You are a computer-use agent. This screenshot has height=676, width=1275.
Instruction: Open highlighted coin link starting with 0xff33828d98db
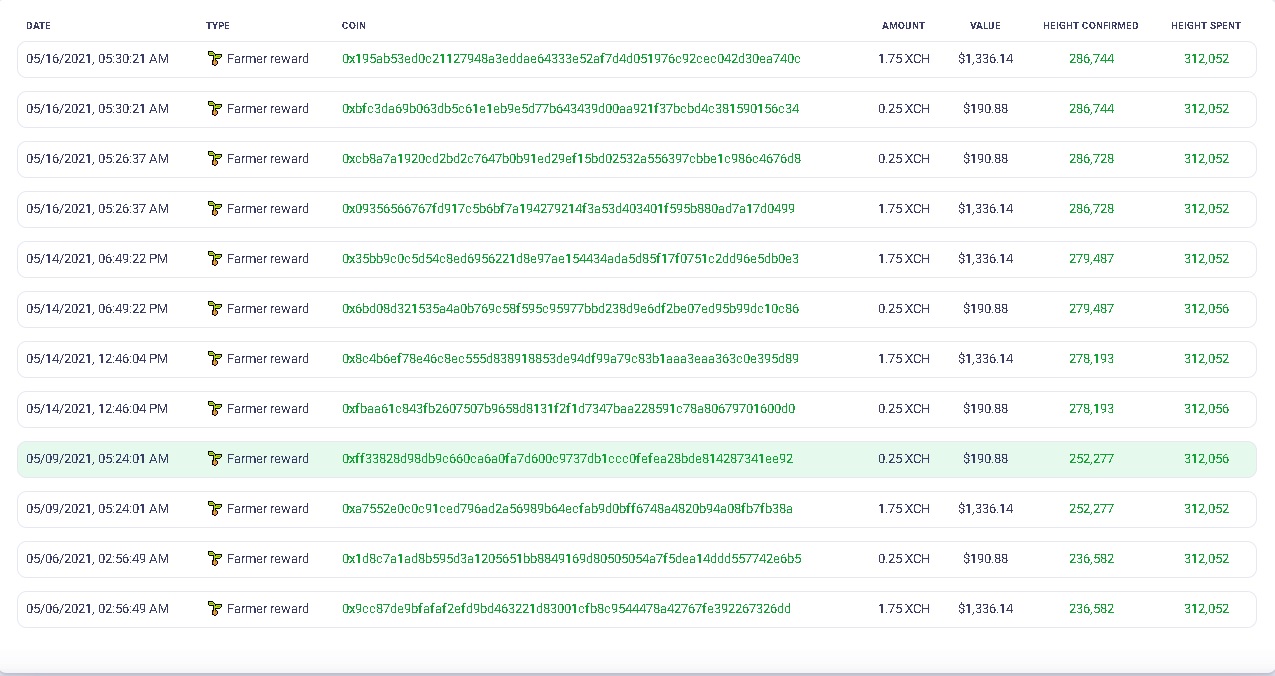tap(567, 459)
